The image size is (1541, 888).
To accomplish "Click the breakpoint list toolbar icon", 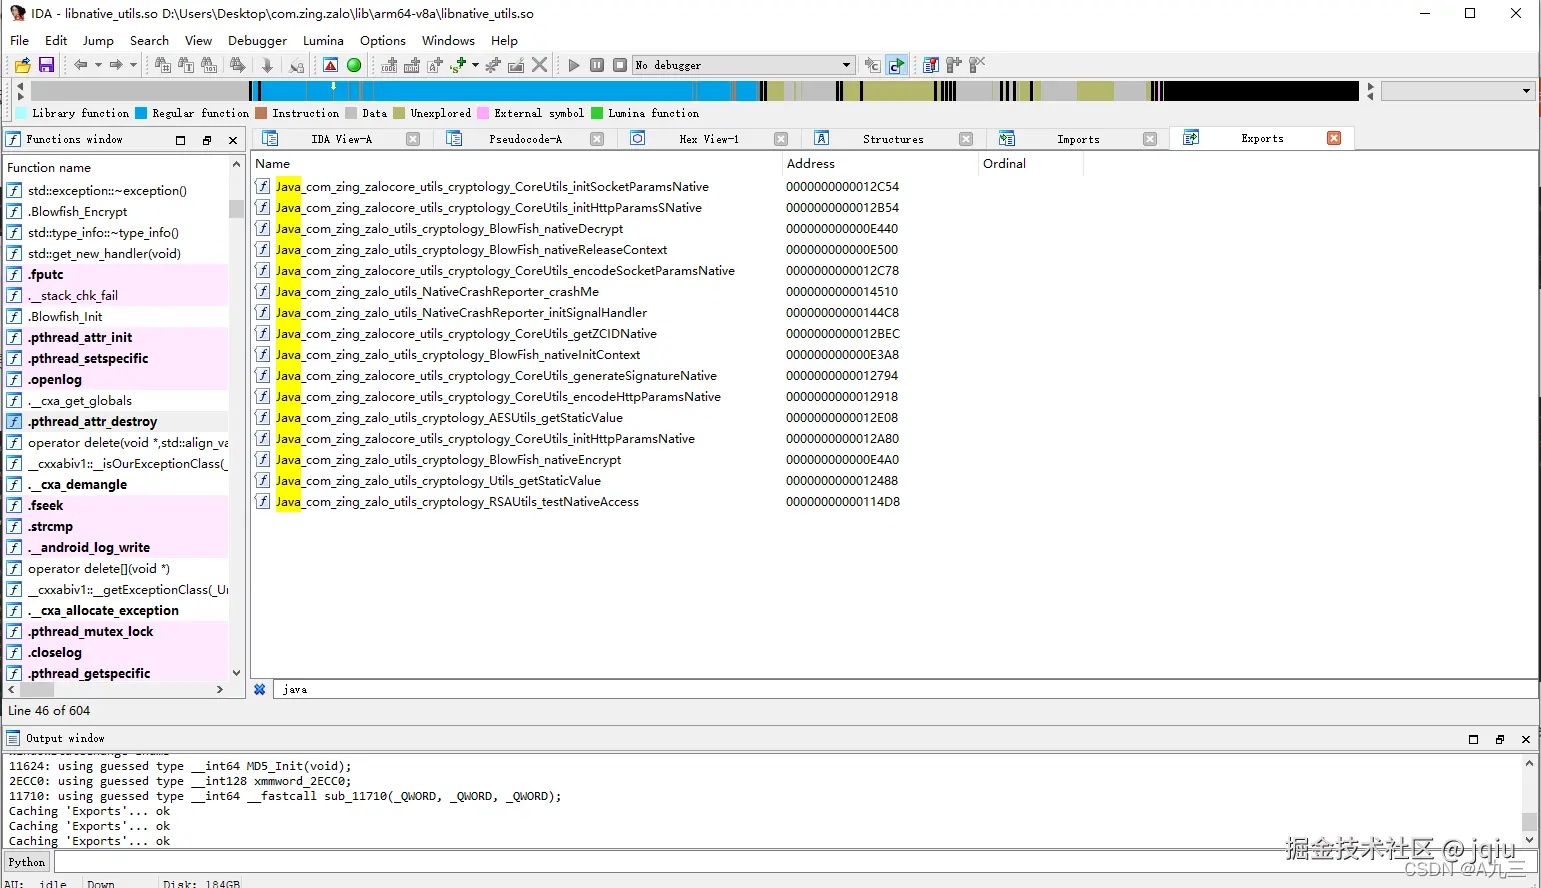I will (x=930, y=65).
